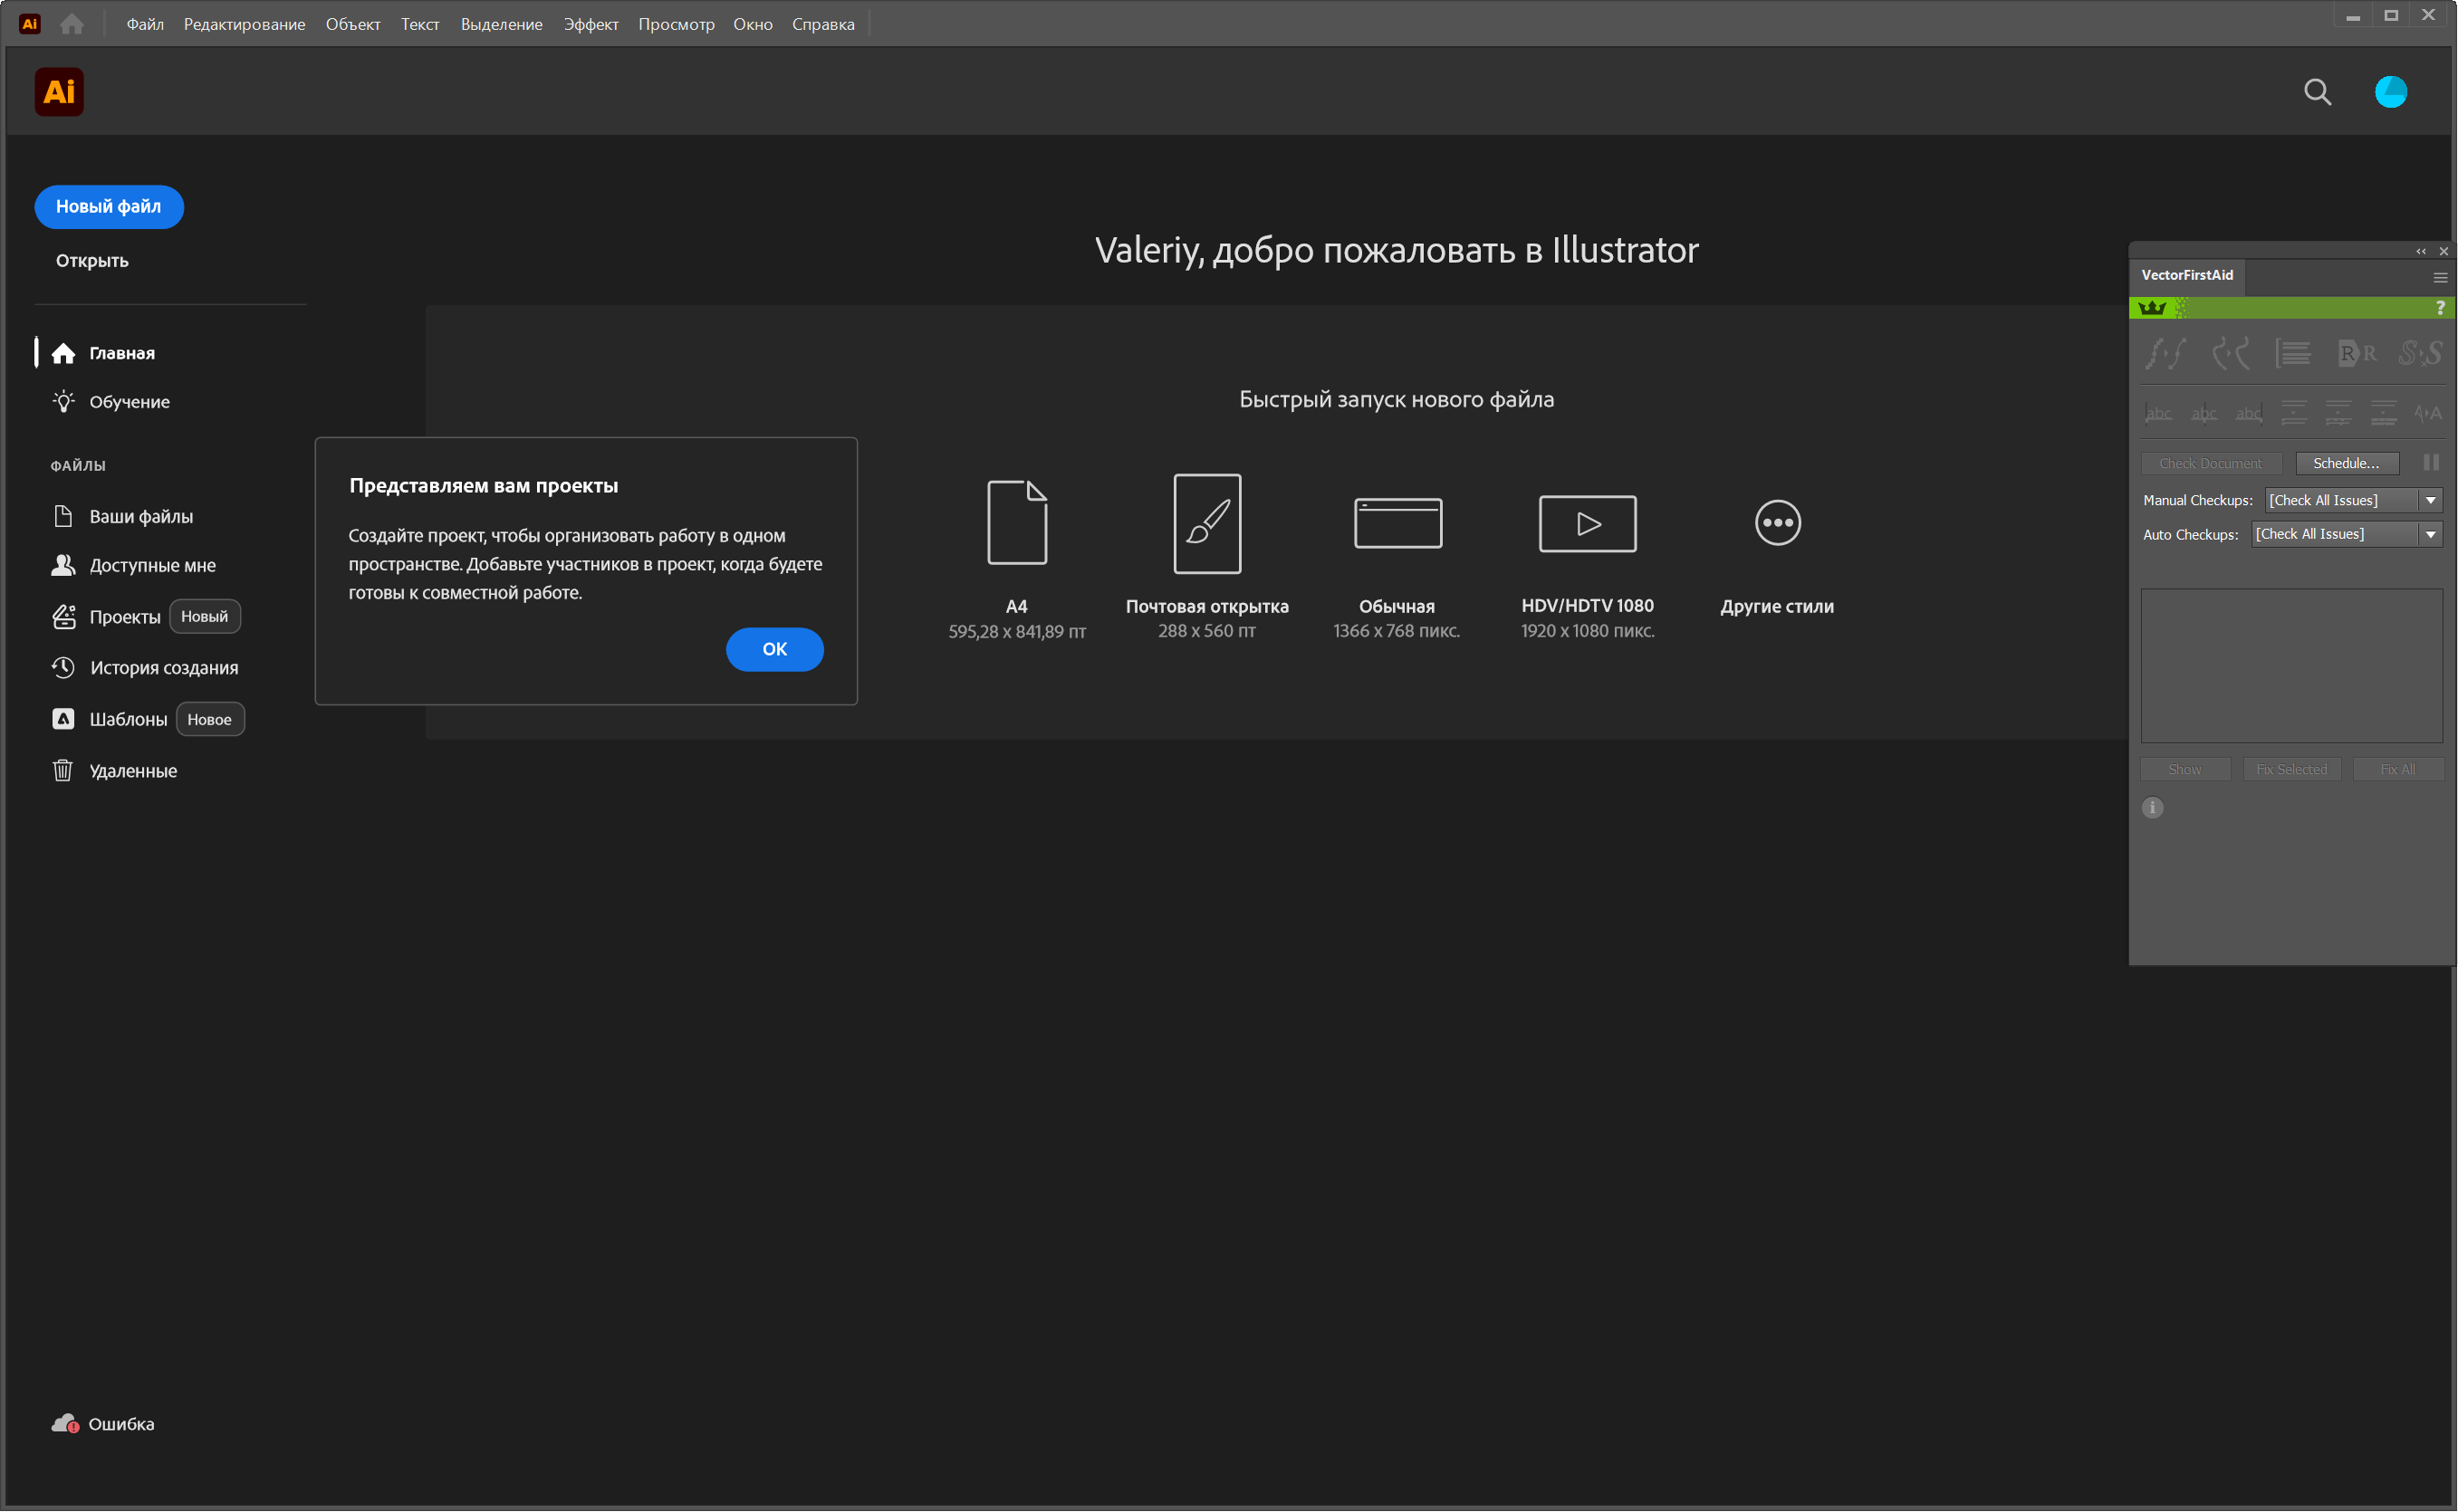
Task: Toggle the pause icon next to Schedule
Action: 2430,462
